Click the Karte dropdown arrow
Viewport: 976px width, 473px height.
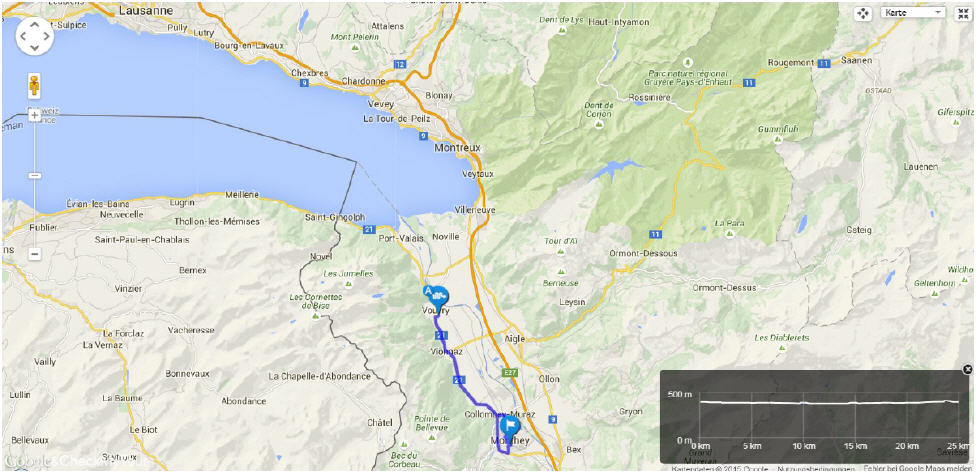pos(937,13)
